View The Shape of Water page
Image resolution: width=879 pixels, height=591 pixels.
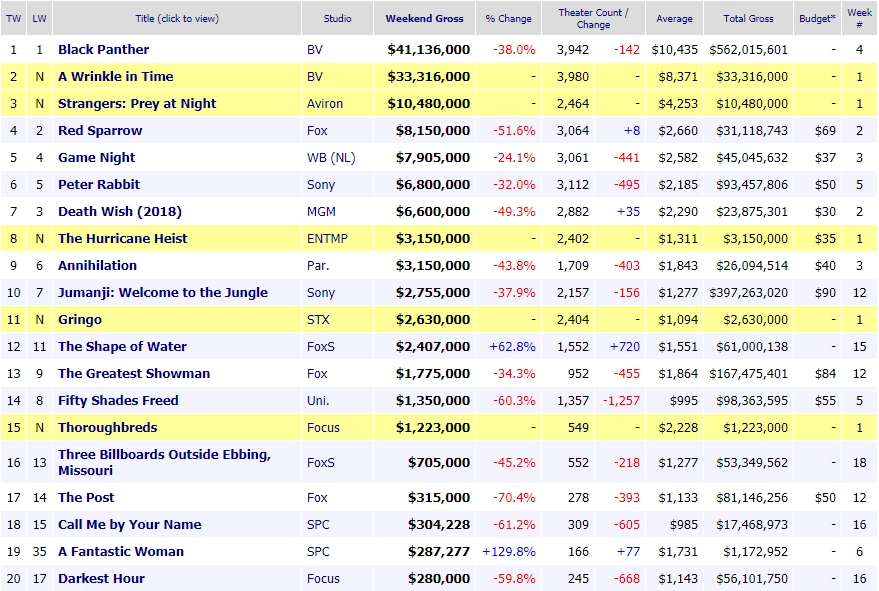(x=122, y=347)
